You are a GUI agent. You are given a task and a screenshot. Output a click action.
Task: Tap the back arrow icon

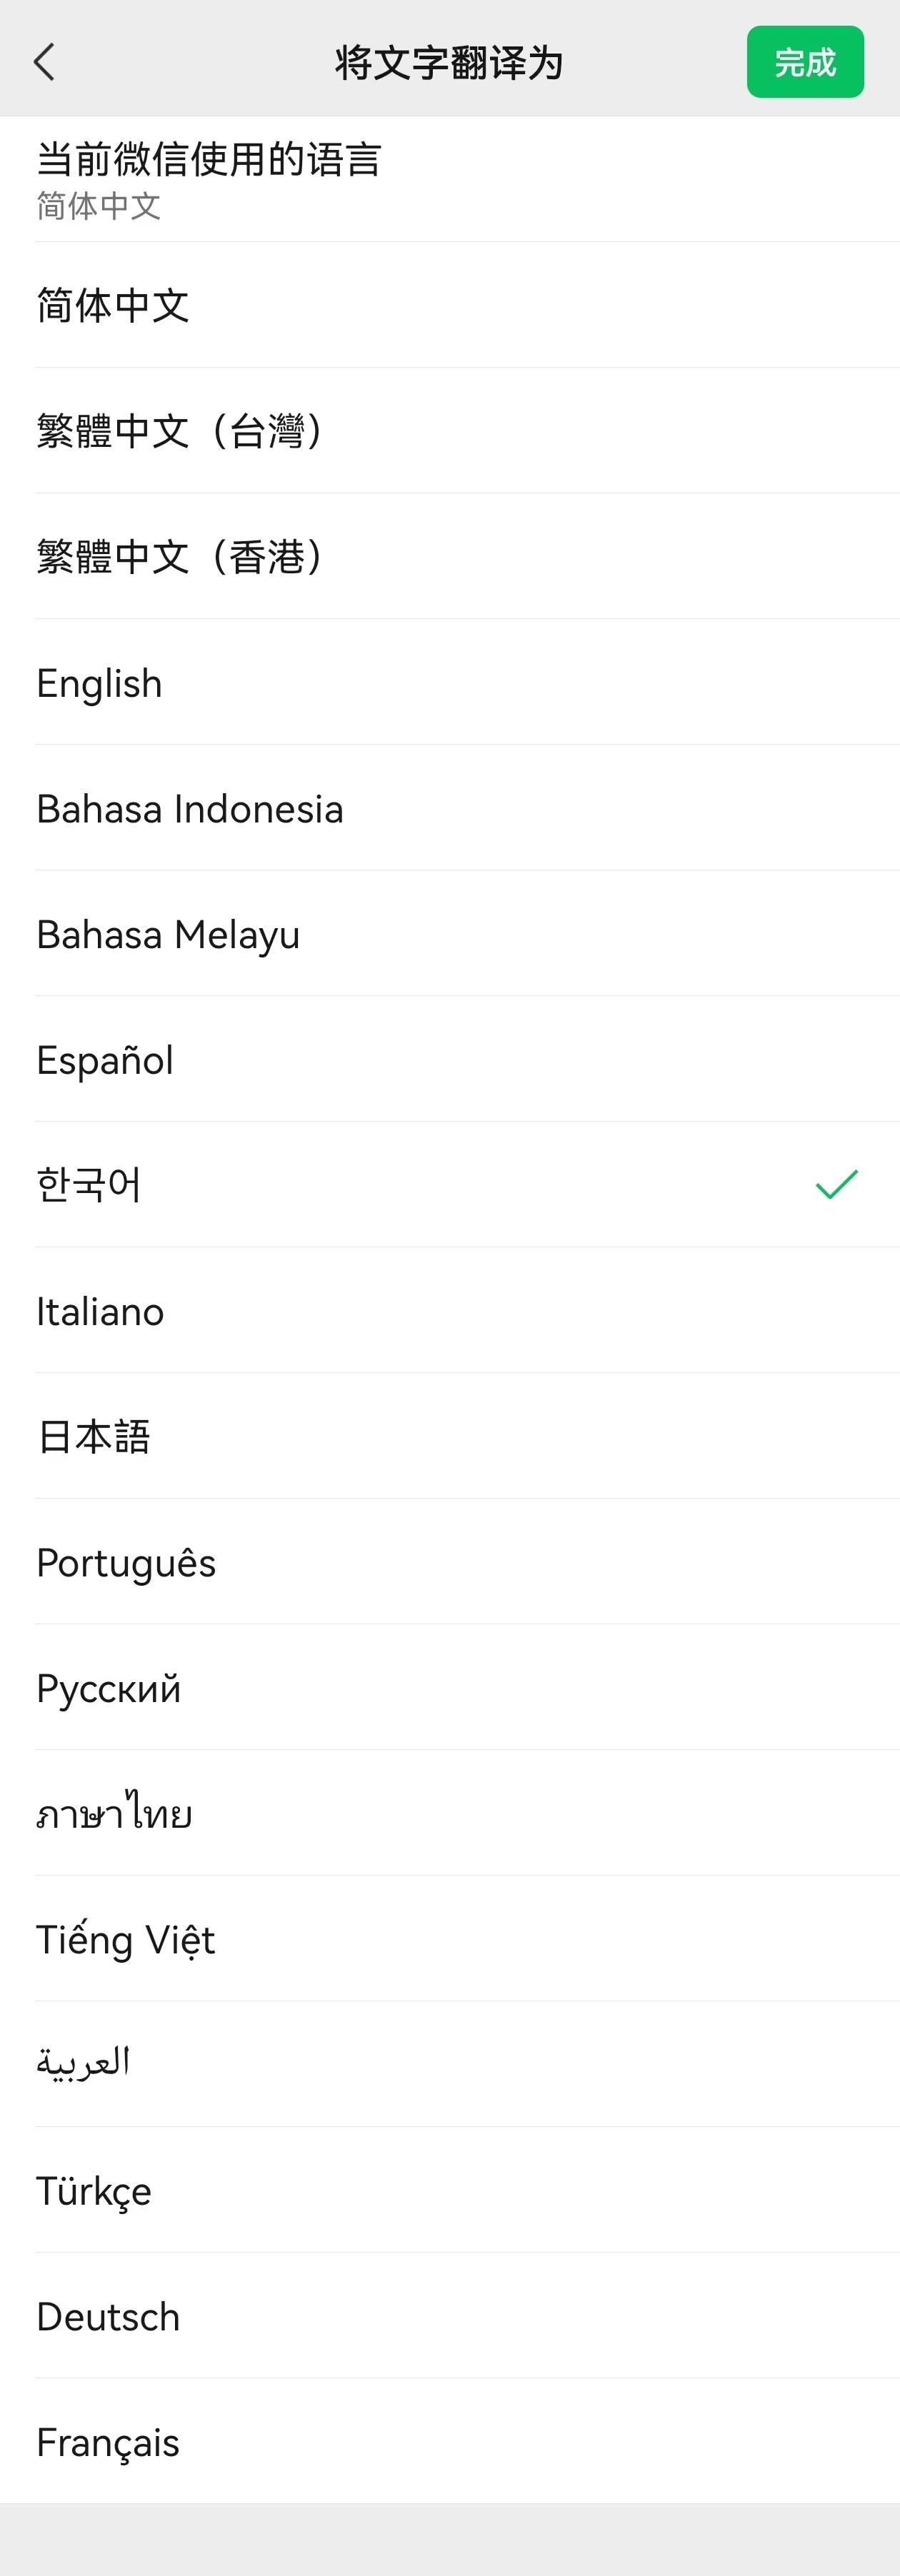coord(44,62)
